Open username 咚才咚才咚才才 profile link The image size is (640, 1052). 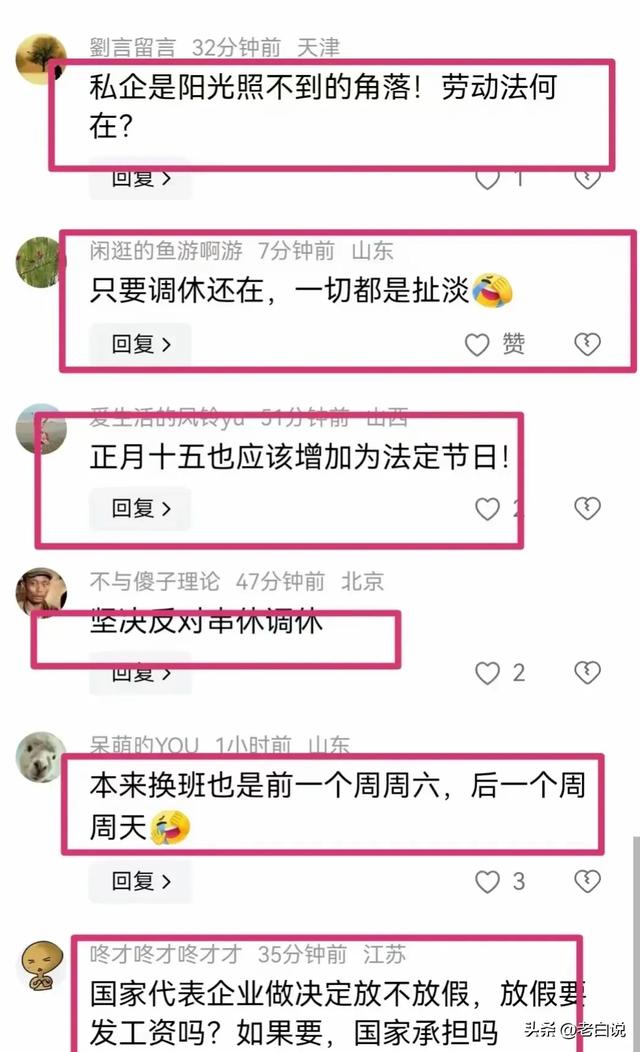pos(166,953)
